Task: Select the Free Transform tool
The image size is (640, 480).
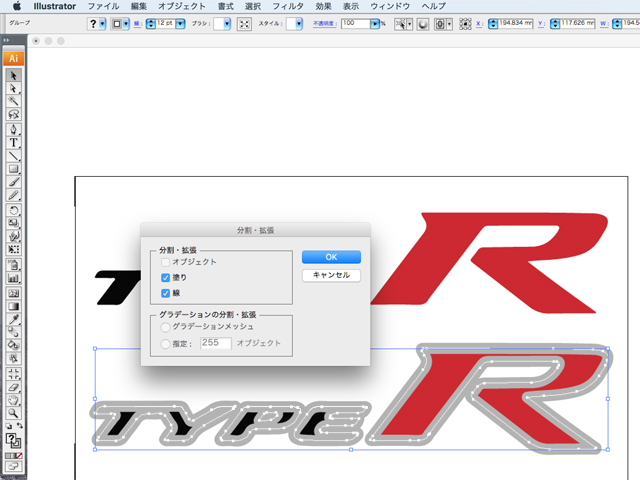Action: pyautogui.click(x=13, y=249)
